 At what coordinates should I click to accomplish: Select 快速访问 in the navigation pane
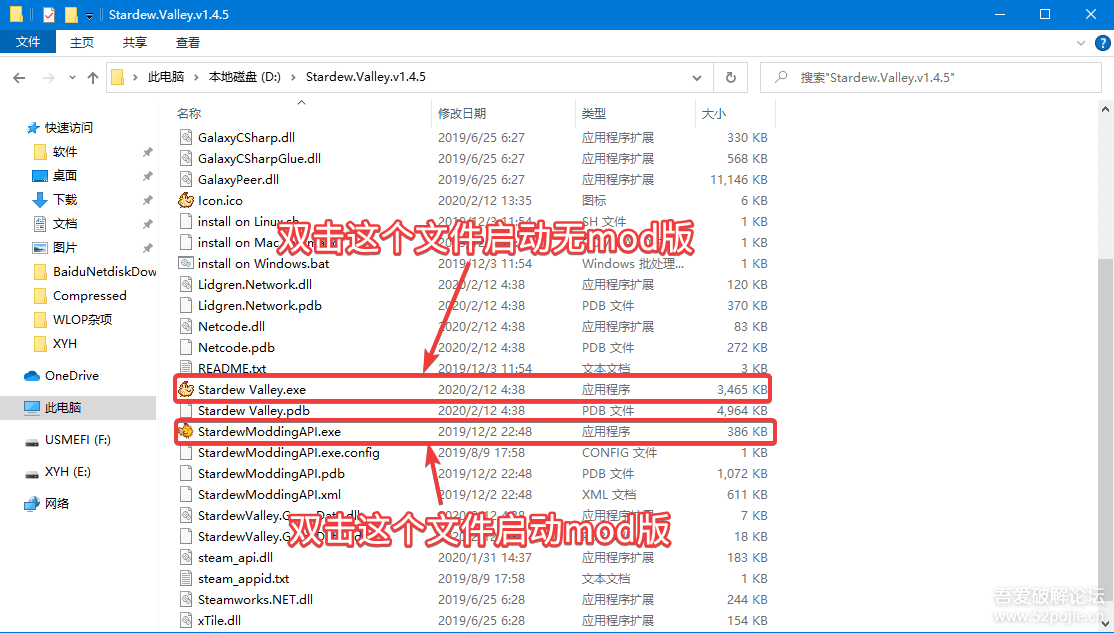tap(68, 128)
